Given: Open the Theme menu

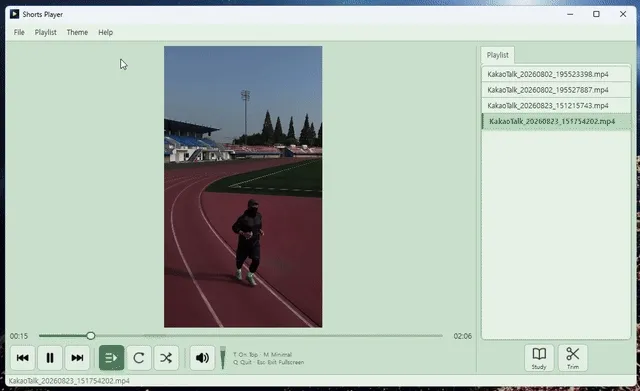Looking at the screenshot, I should click(77, 32).
